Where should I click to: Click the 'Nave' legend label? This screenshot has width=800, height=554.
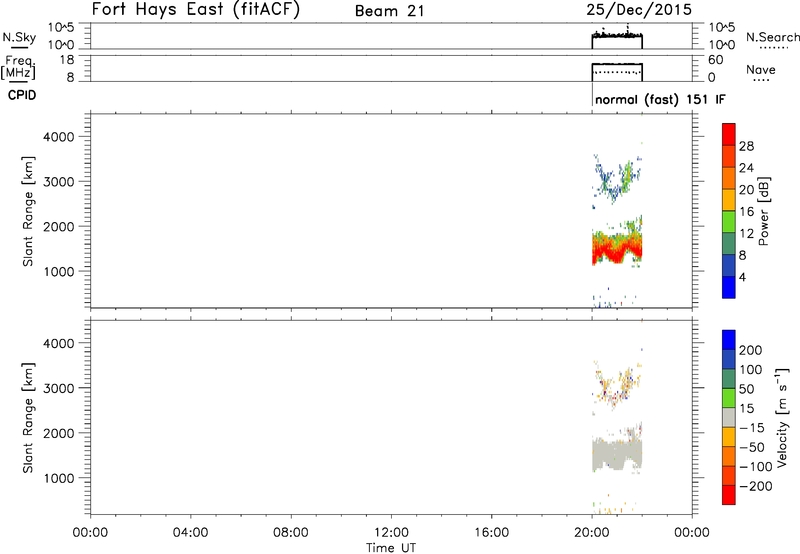tap(761, 70)
